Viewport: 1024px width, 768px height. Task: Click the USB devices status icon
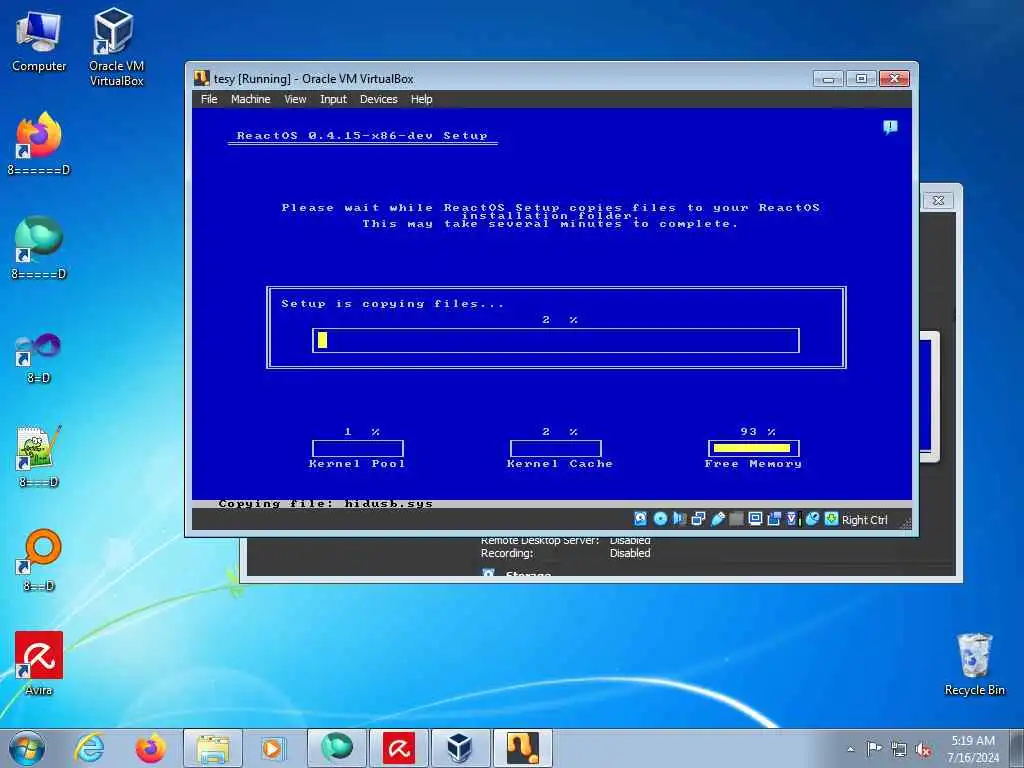coord(718,519)
